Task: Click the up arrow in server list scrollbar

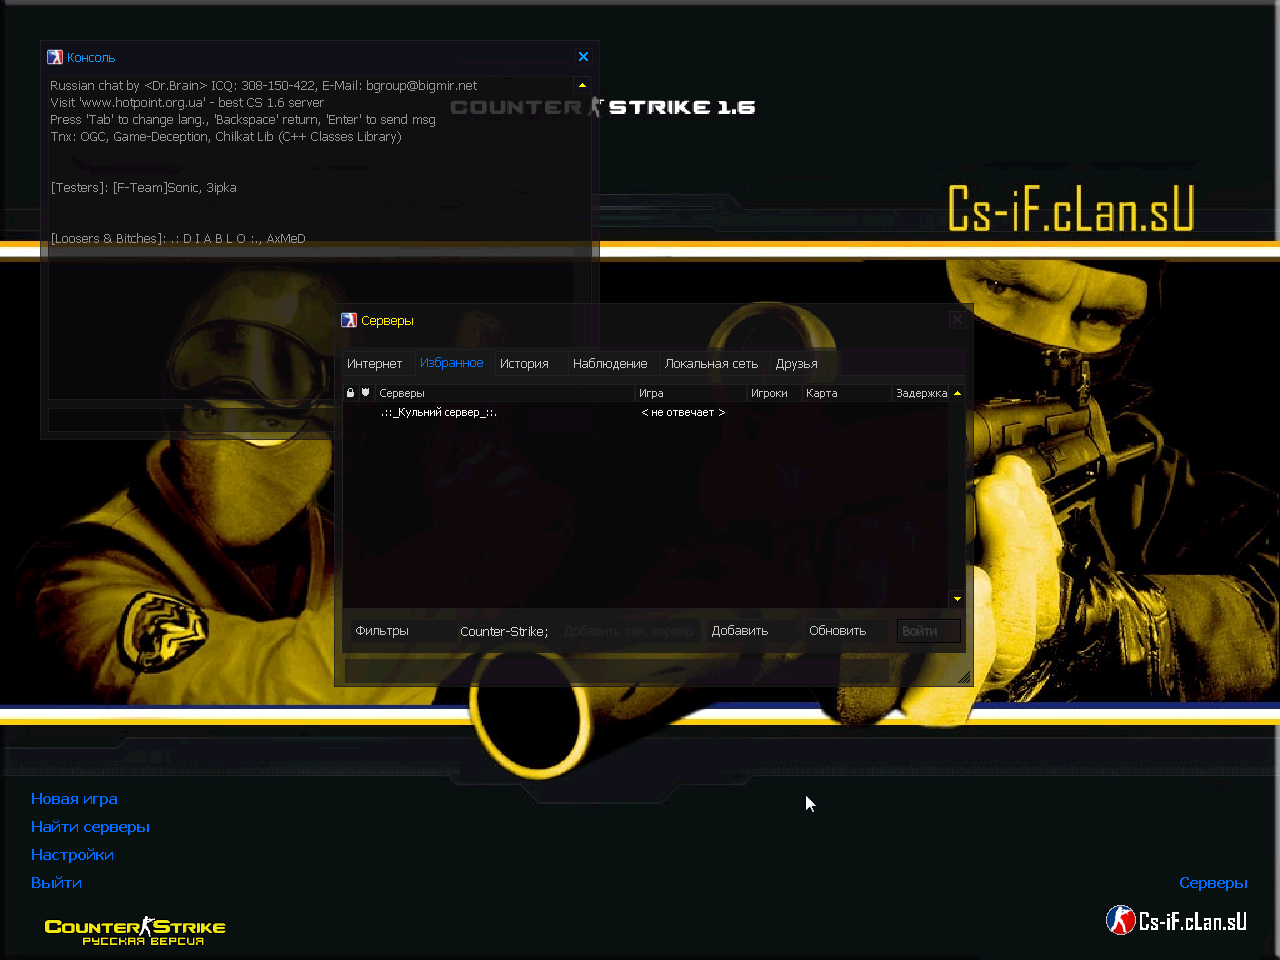Action: [x=957, y=394]
